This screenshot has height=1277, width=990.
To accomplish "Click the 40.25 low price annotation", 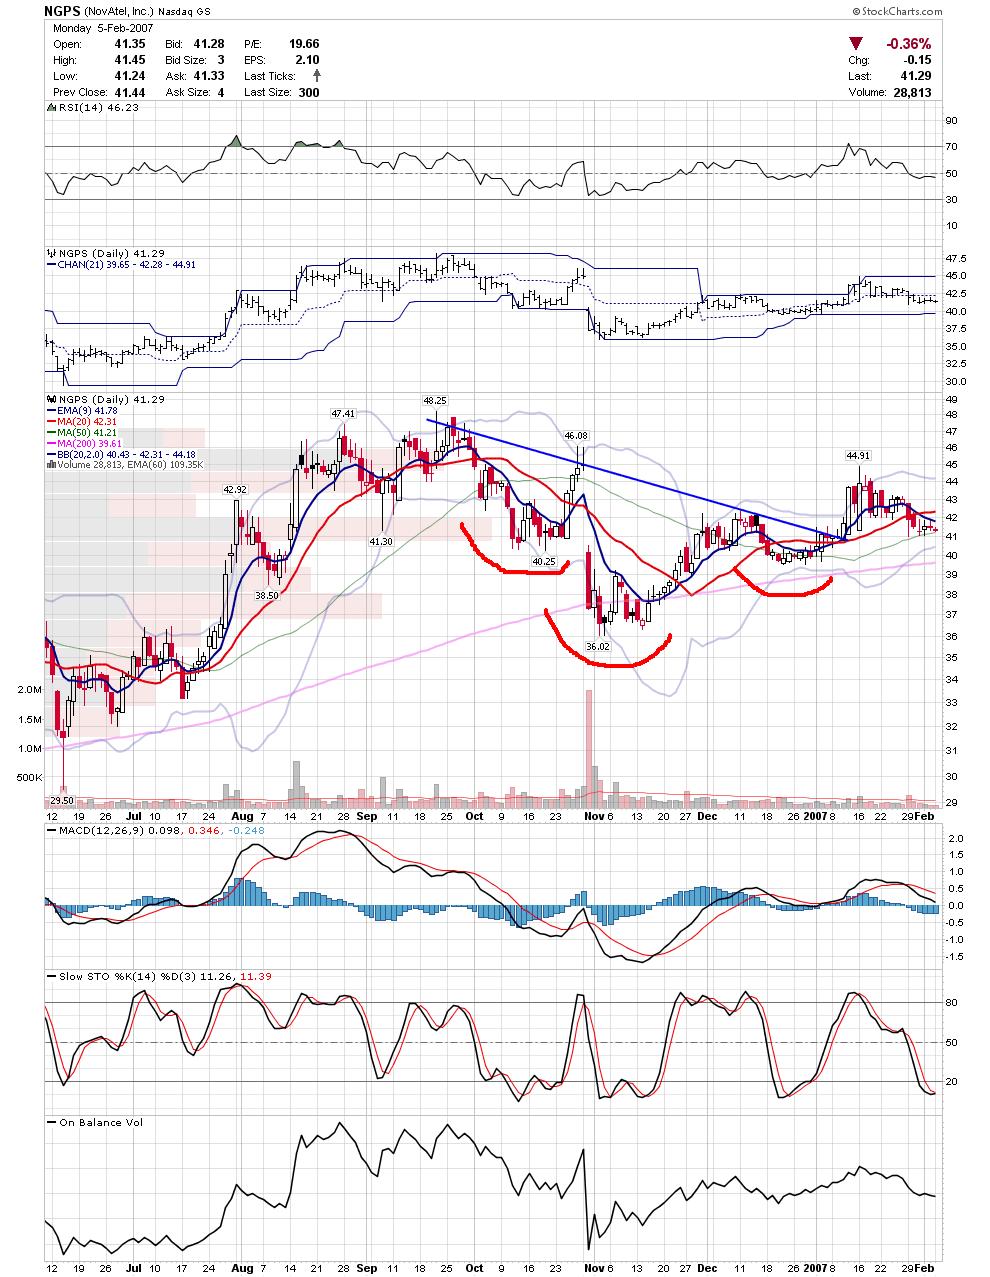I will pyautogui.click(x=544, y=561).
